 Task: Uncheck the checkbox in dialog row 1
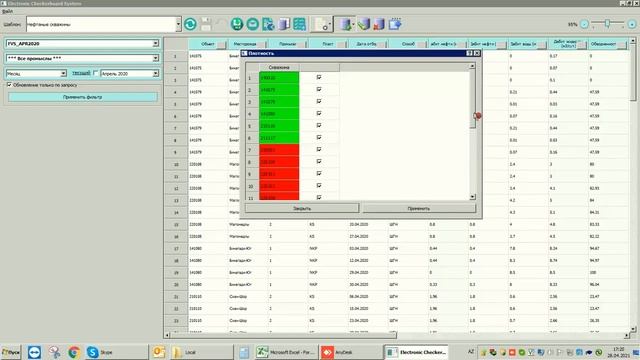pos(319,77)
